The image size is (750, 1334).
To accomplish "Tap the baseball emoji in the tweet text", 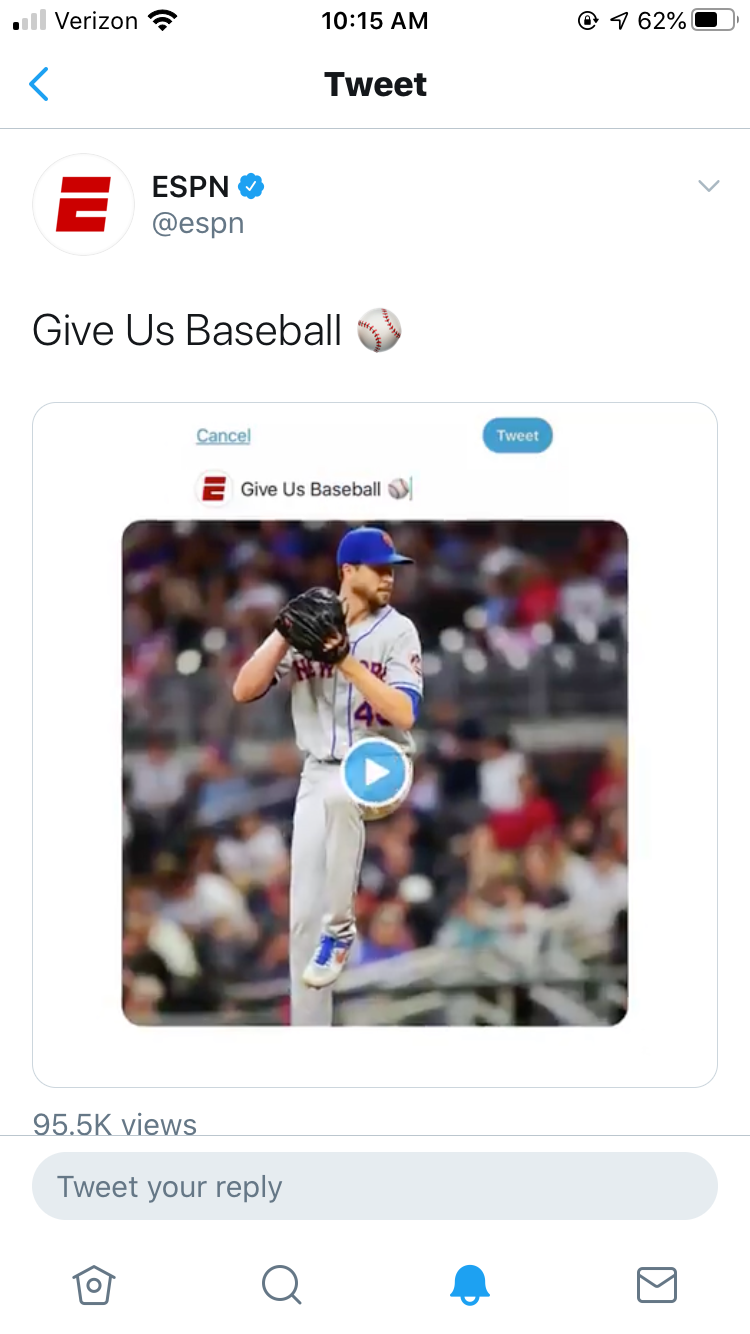I will click(x=379, y=330).
